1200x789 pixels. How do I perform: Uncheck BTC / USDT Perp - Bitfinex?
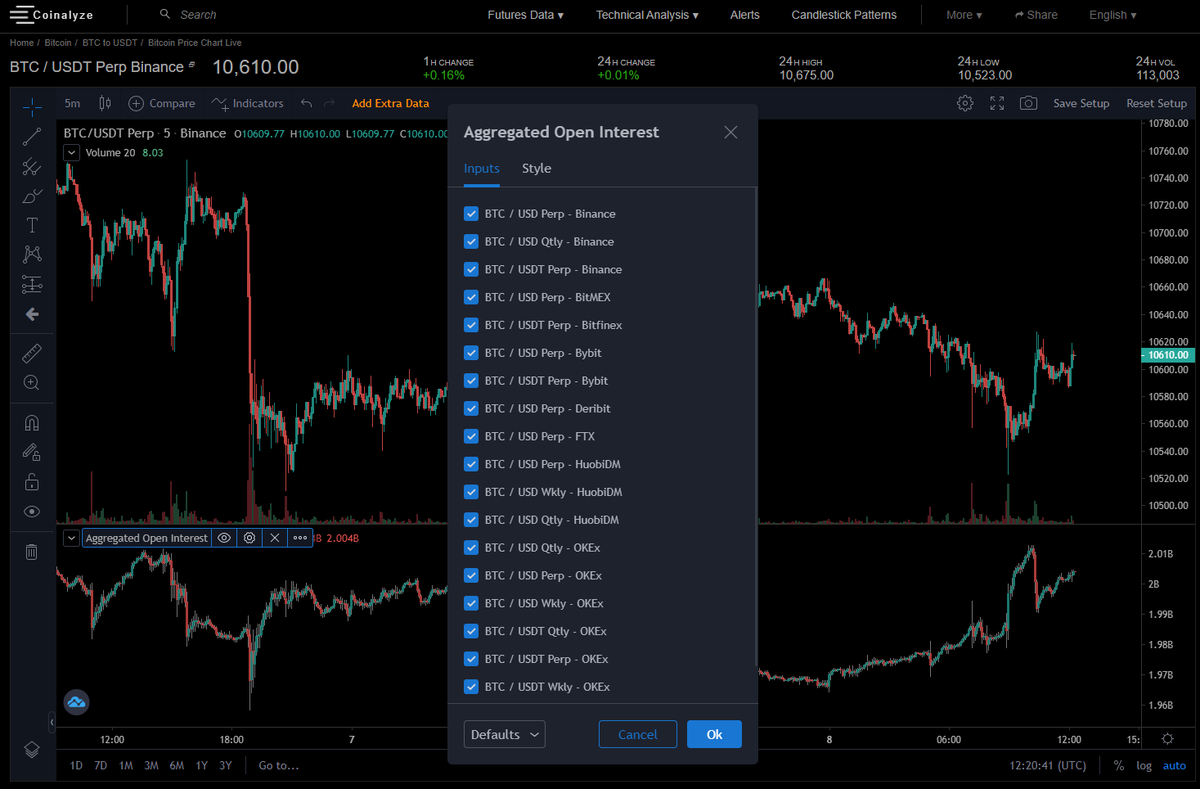point(471,325)
